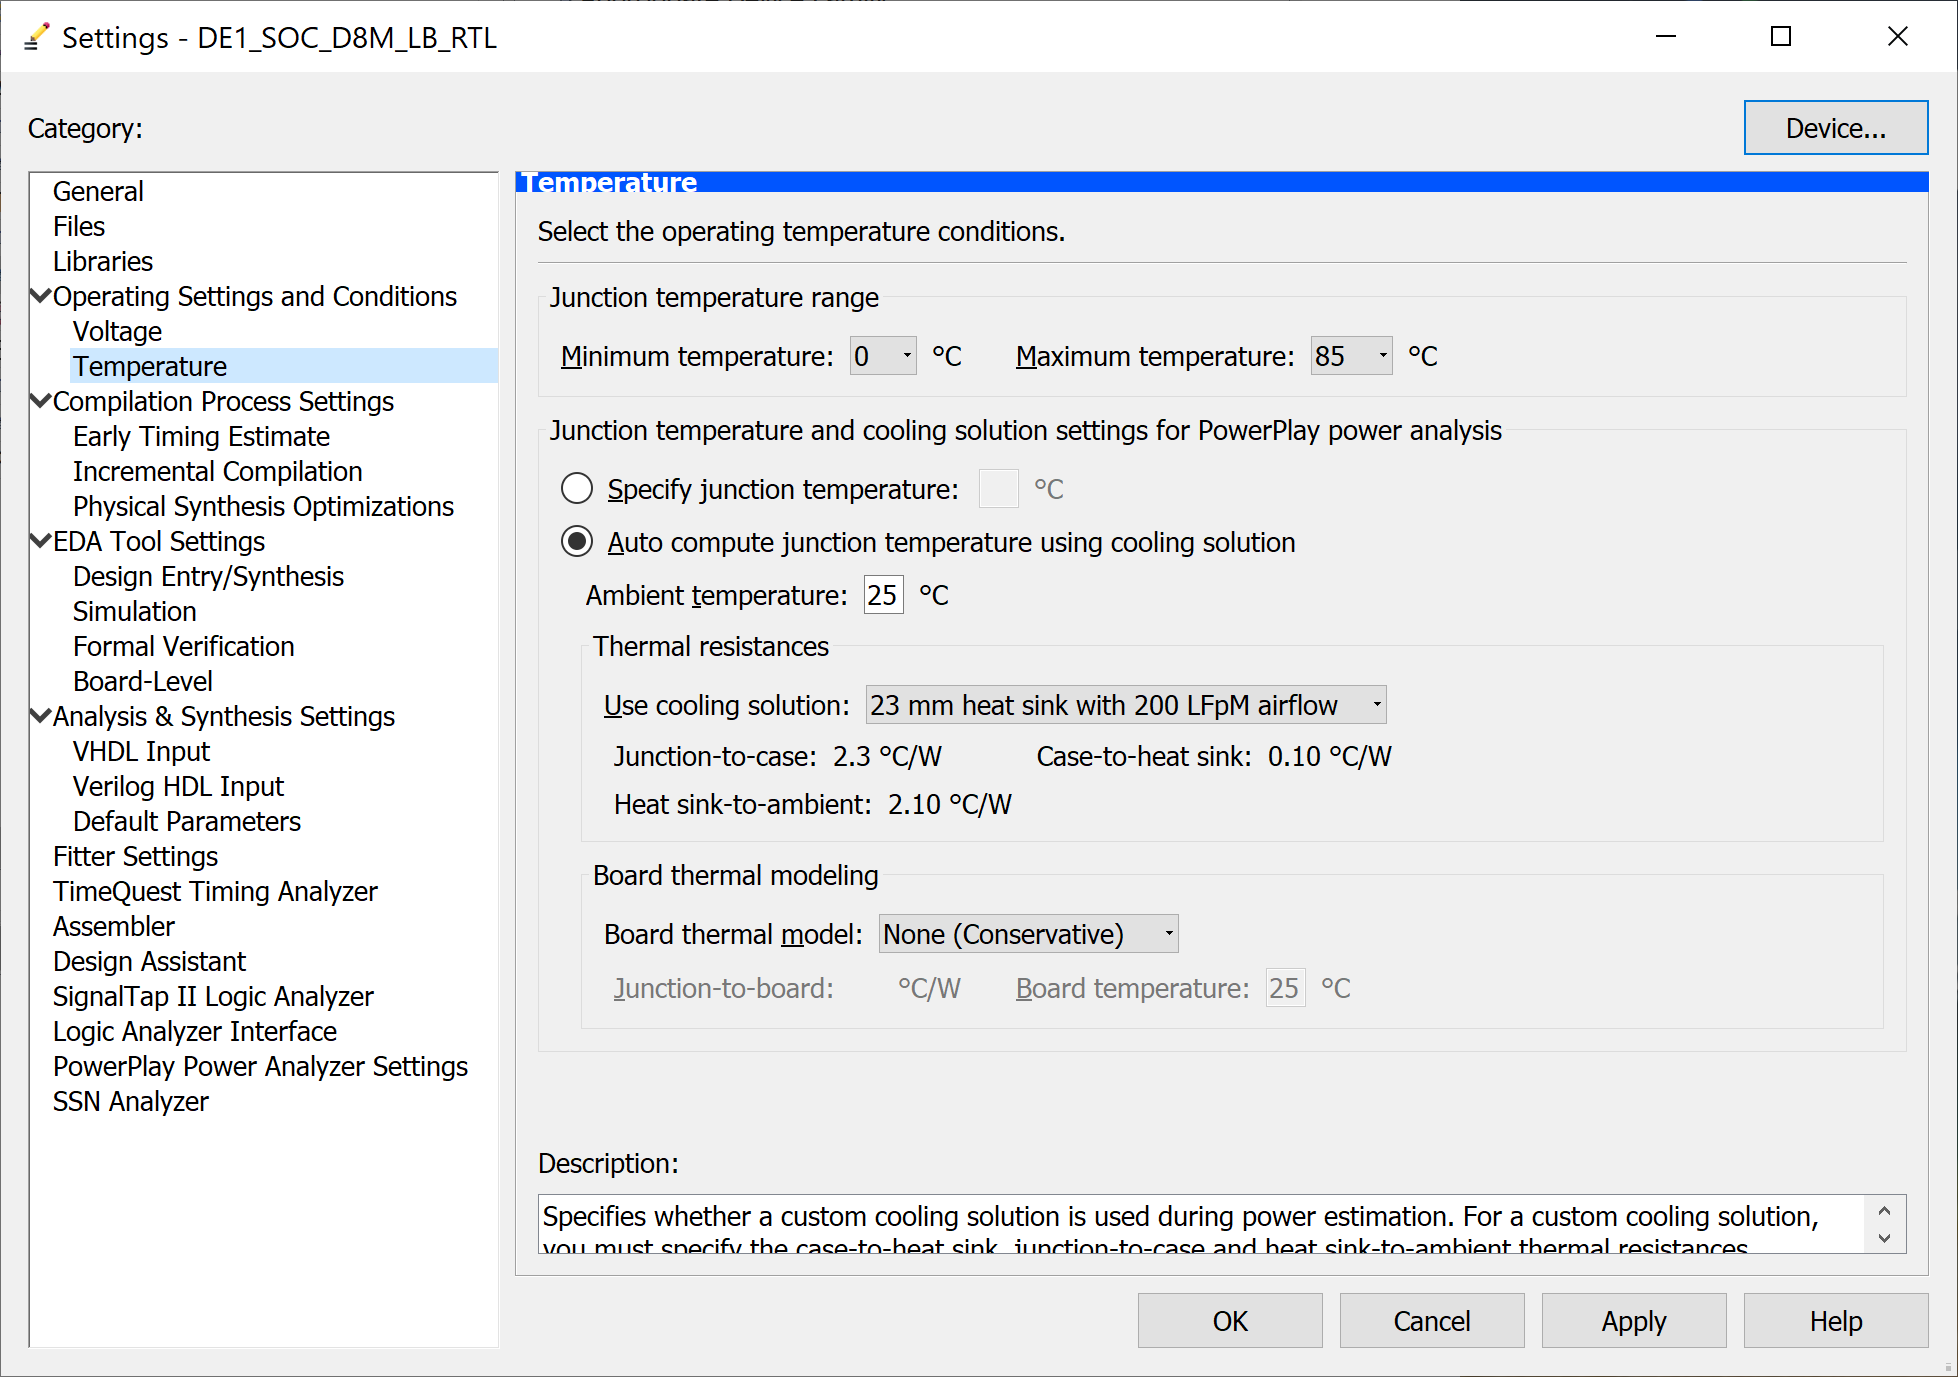This screenshot has height=1377, width=1958.
Task: Click the Device... button
Action: pos(1835,128)
